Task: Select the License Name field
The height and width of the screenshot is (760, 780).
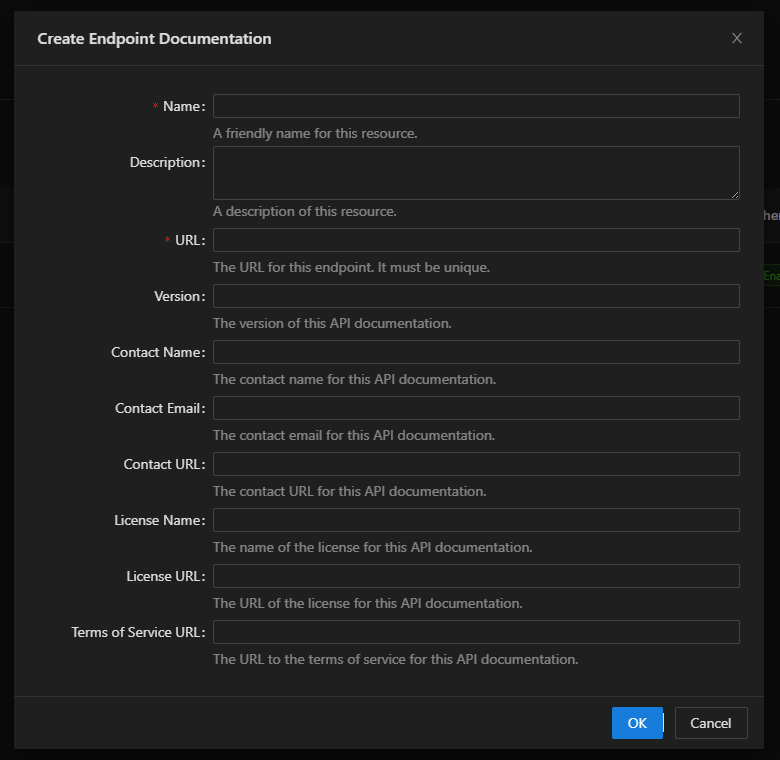Action: coord(476,520)
